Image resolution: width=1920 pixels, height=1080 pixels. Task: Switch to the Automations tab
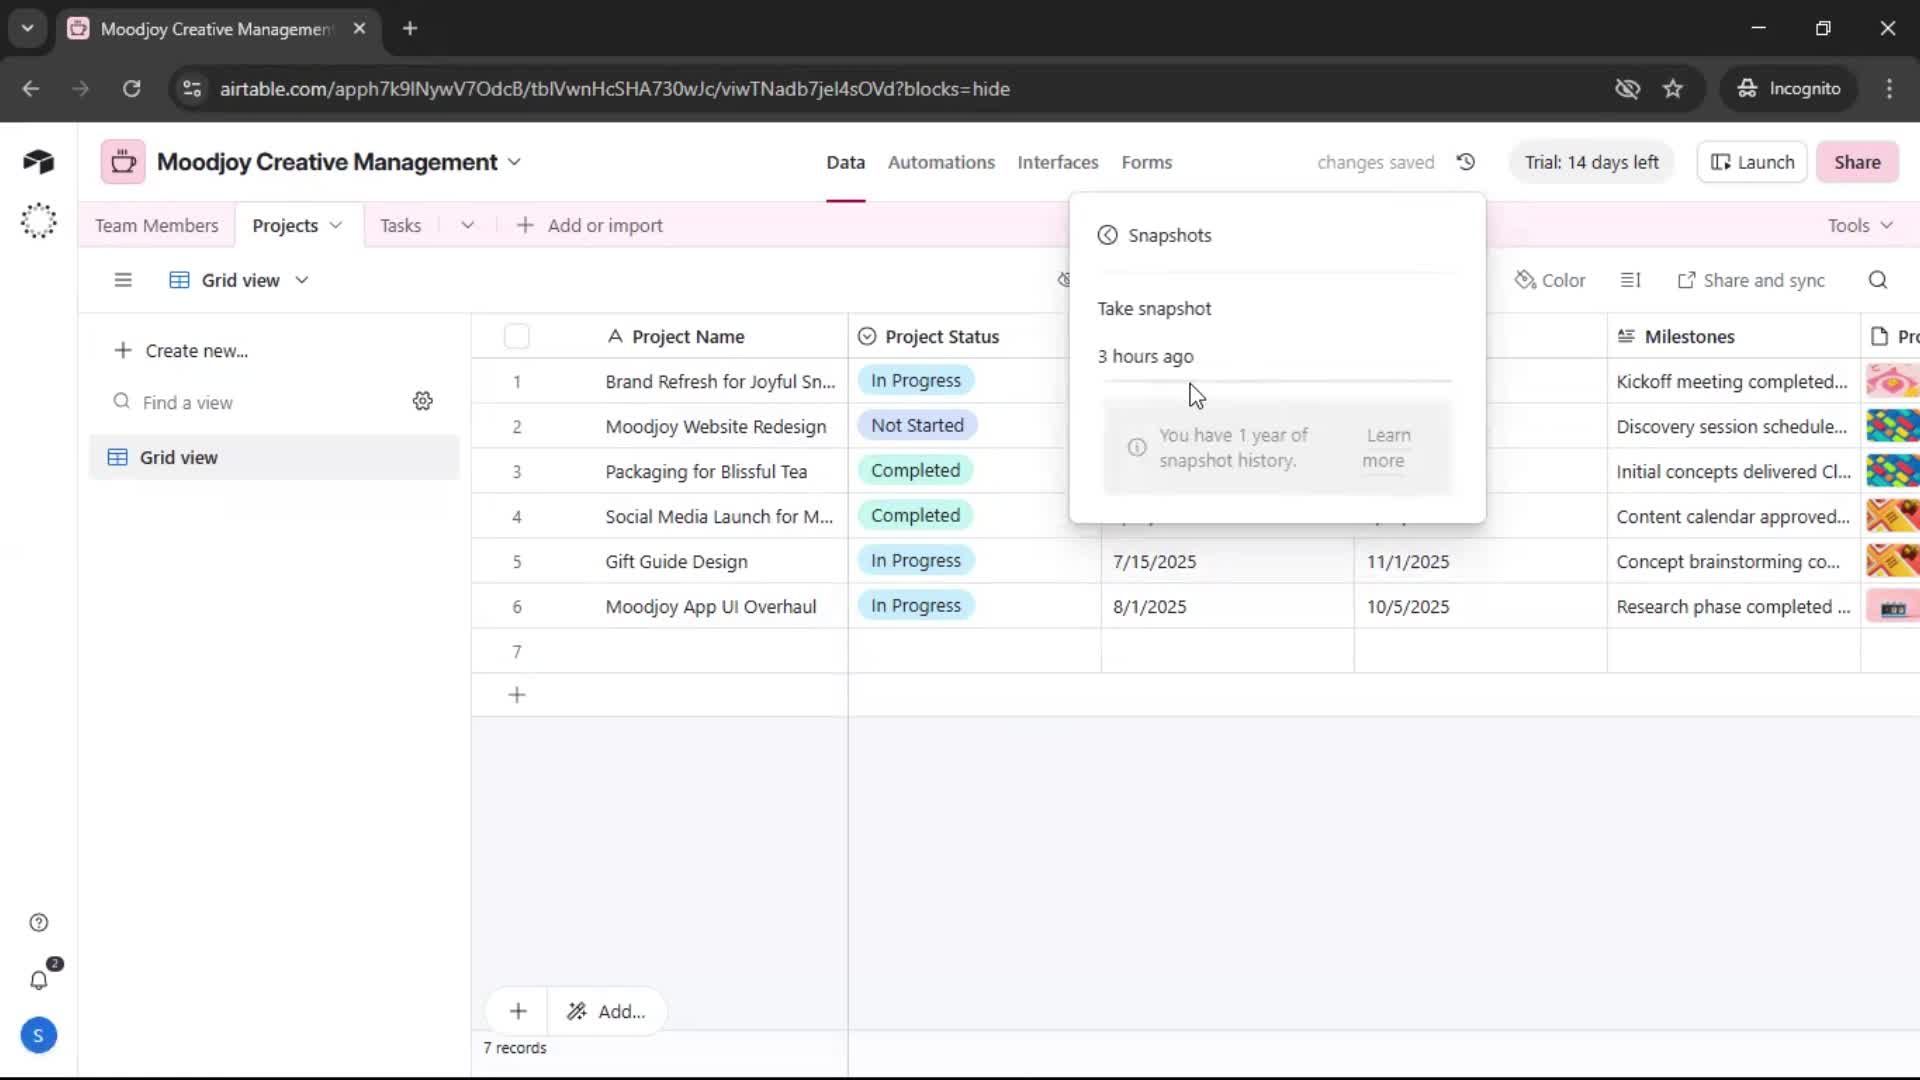[x=941, y=162]
